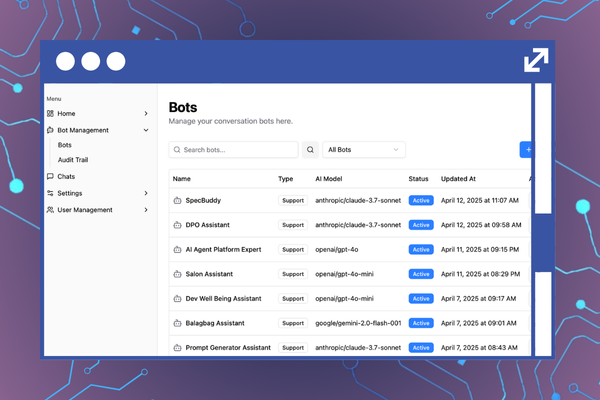Click the Active status badge for SpecBuddy
The image size is (600, 400).
[x=421, y=200]
